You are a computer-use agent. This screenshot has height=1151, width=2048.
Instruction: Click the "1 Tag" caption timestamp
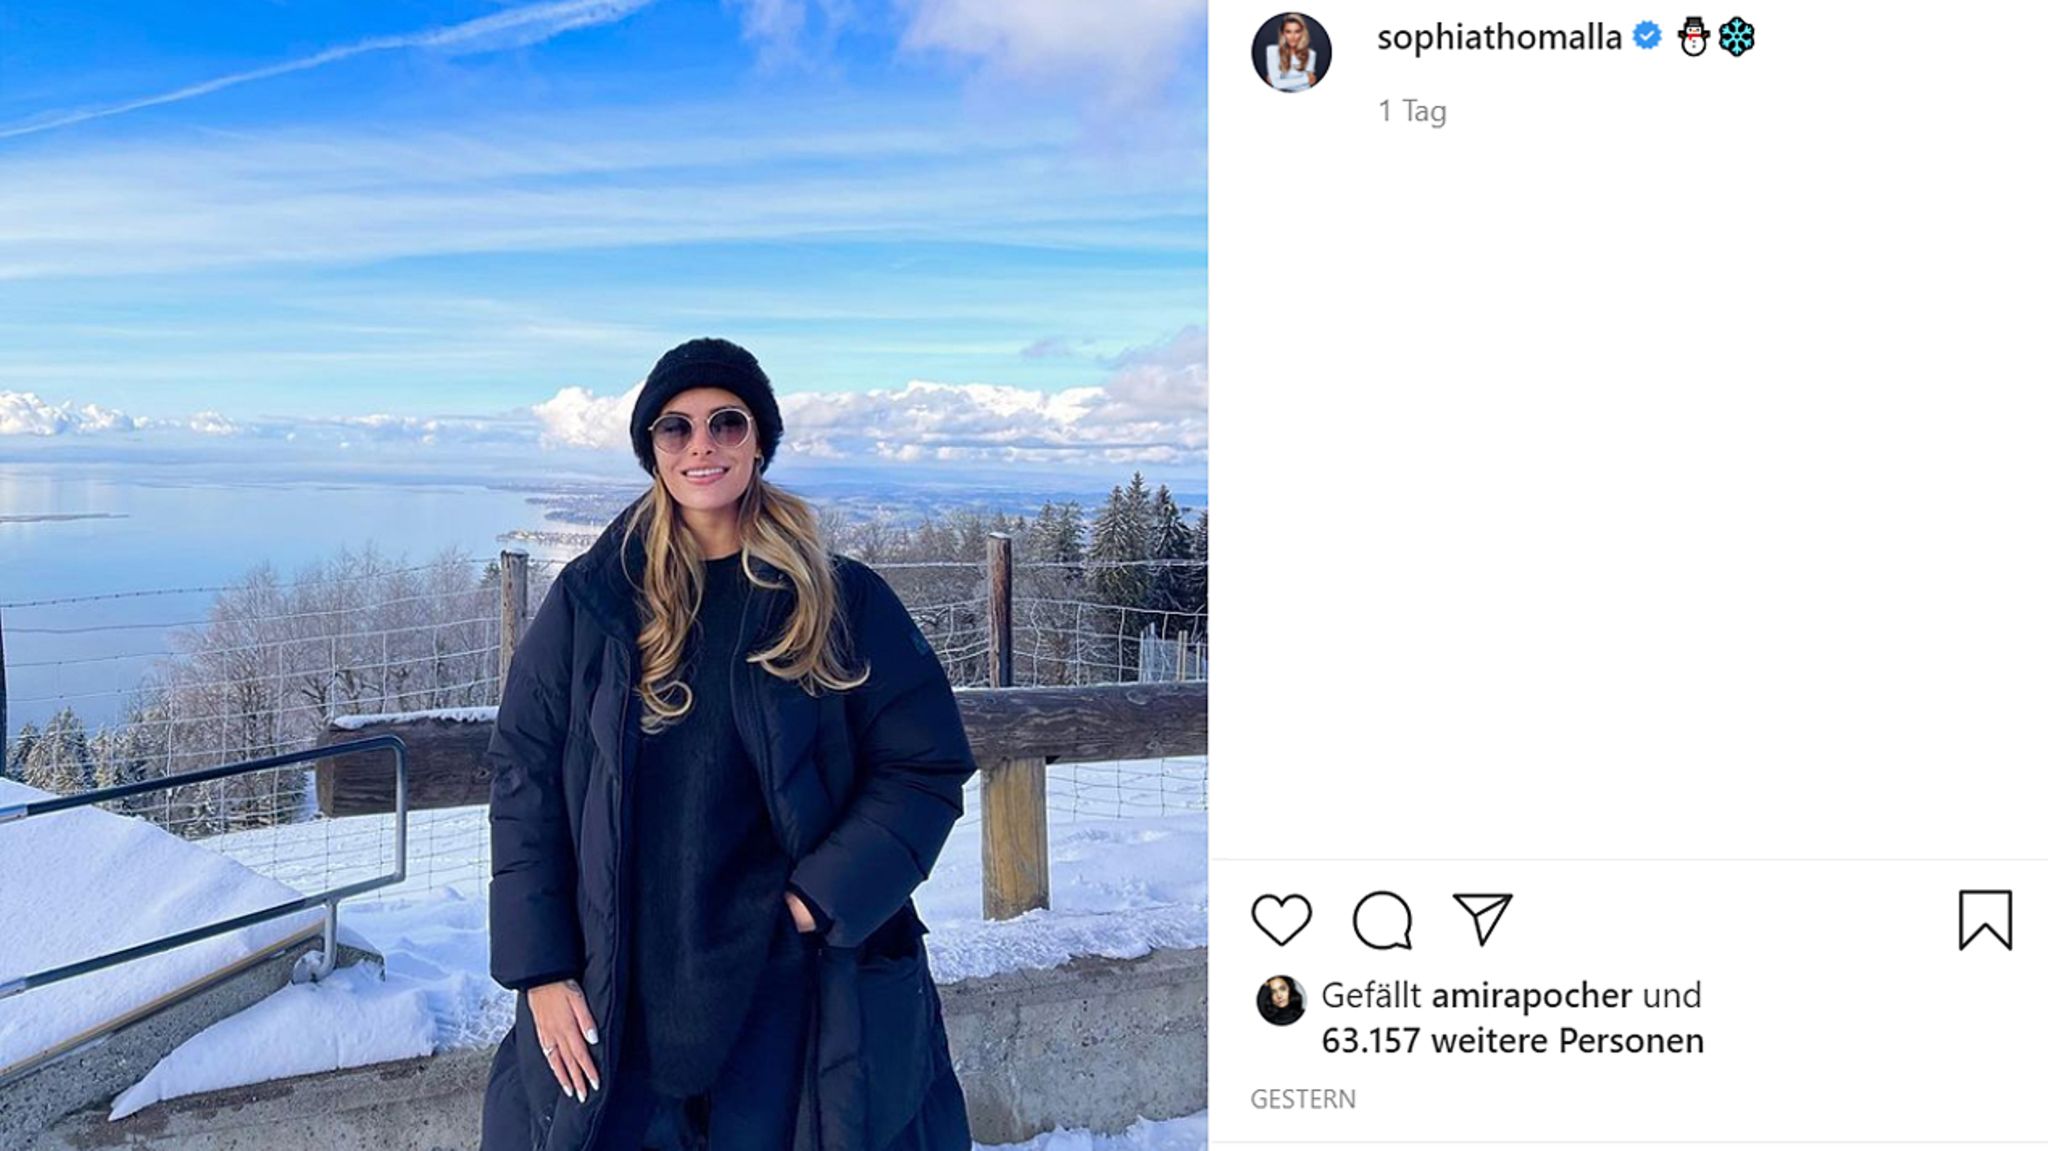coord(1412,111)
